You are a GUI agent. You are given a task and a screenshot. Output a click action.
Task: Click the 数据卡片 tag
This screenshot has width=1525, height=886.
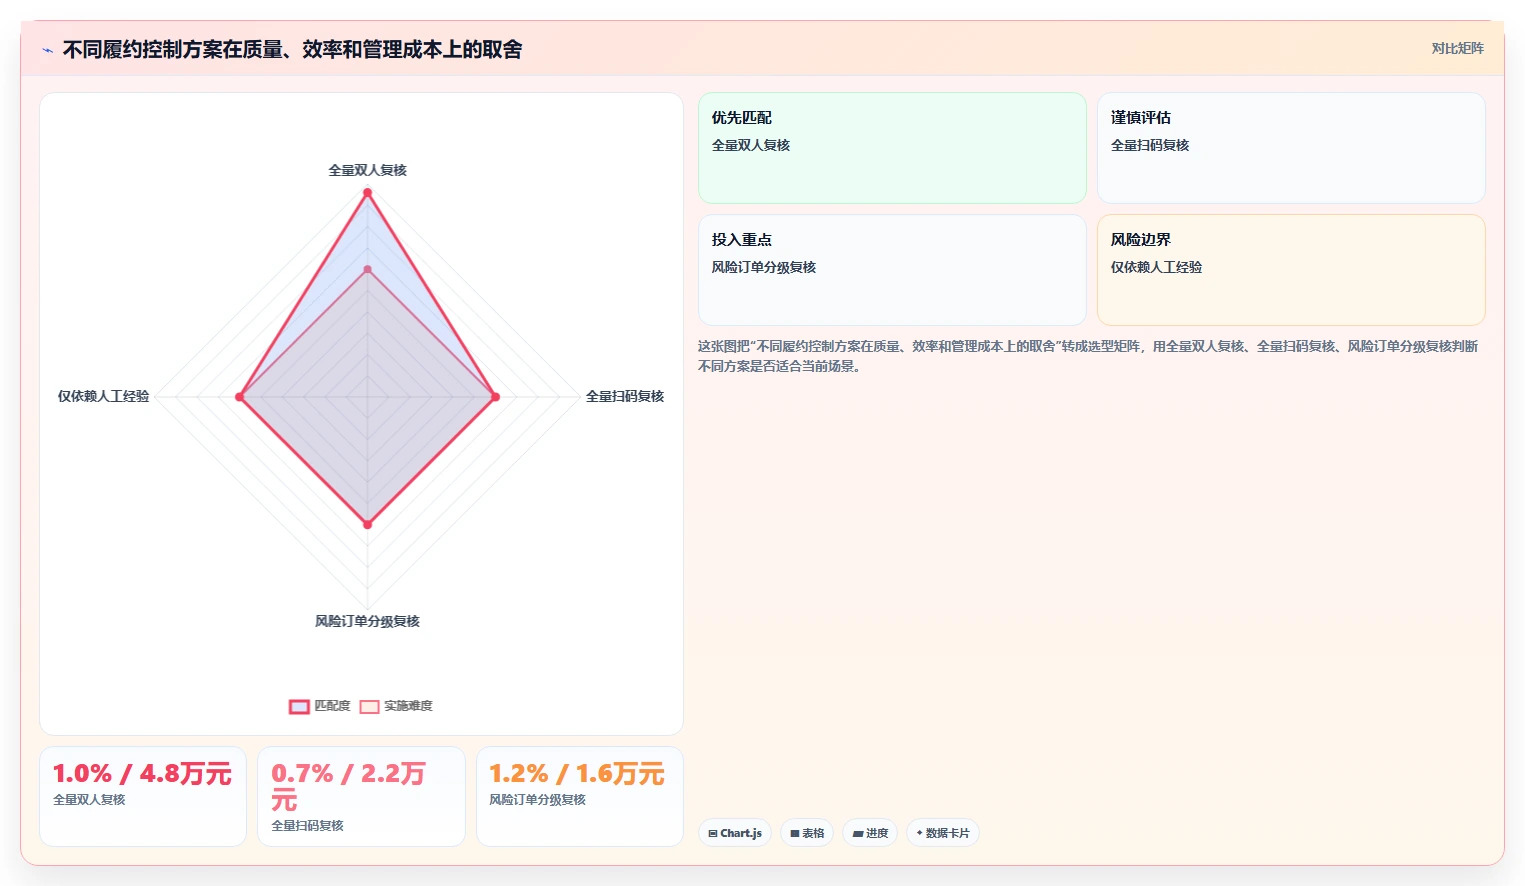943,833
